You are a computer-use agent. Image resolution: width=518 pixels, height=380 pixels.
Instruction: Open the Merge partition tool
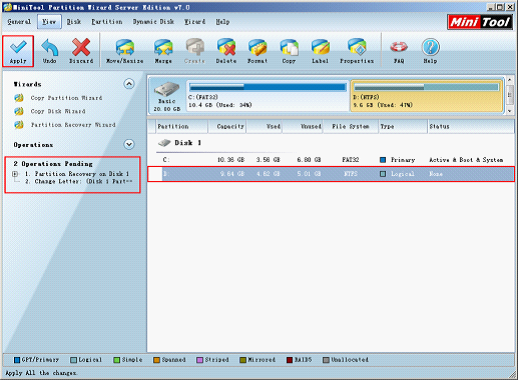(163, 51)
